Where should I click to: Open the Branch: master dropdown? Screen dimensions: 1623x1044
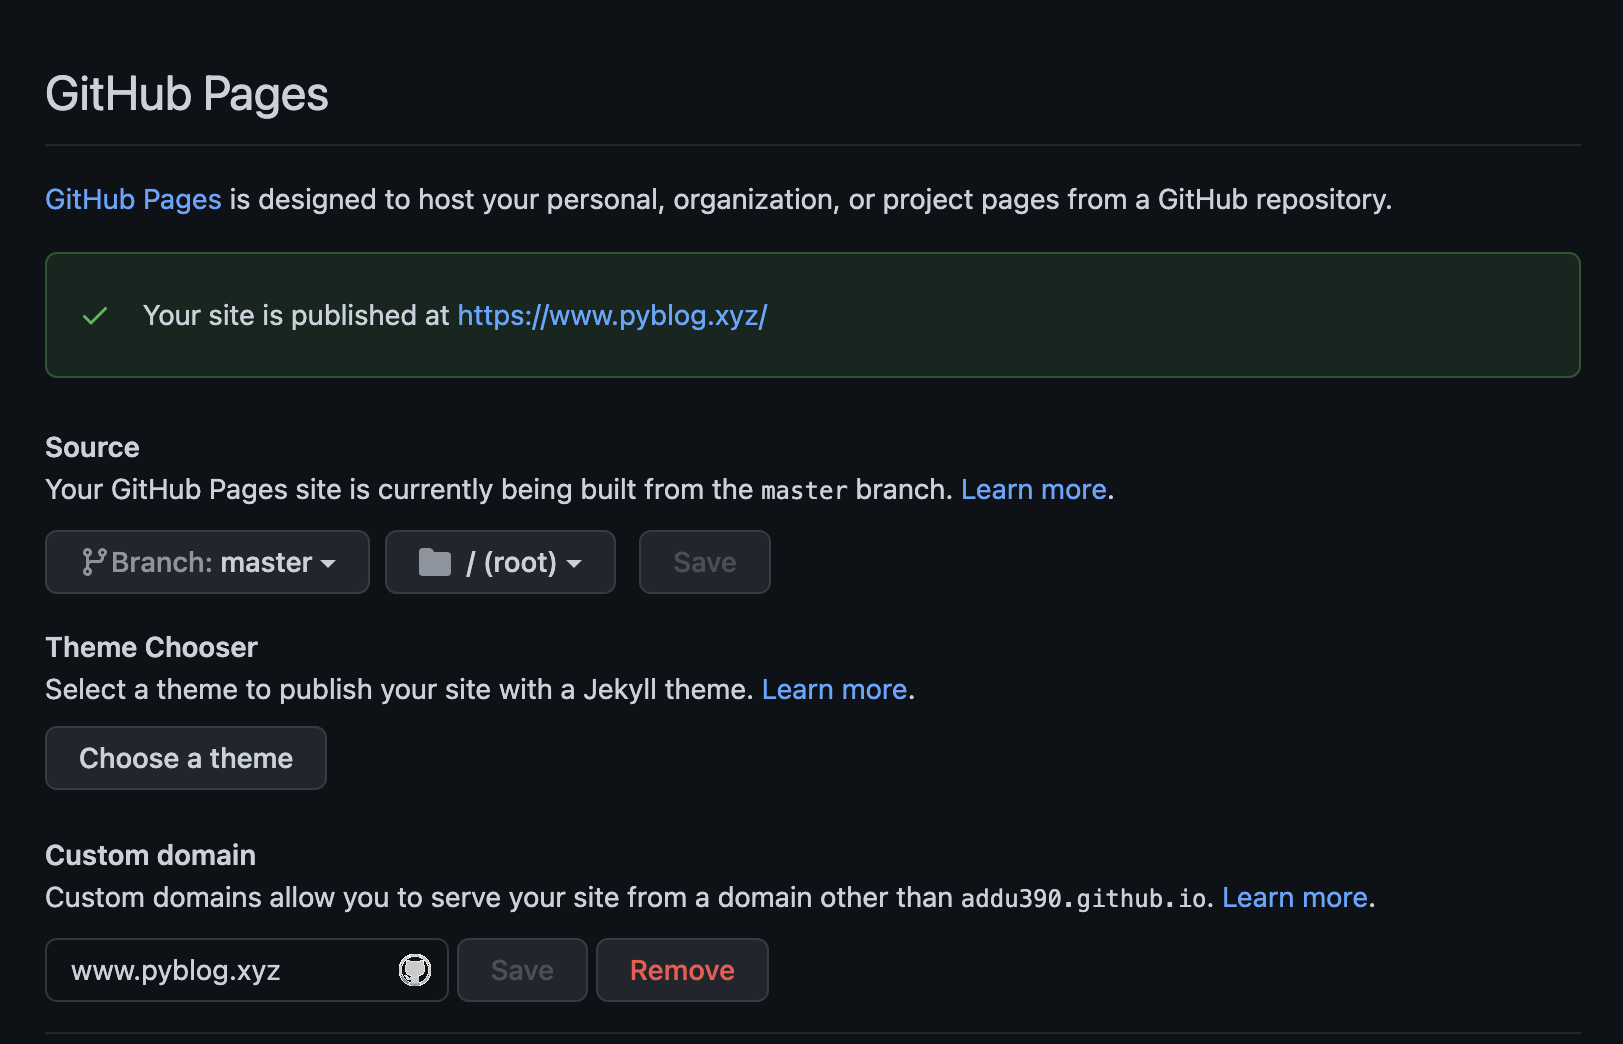[x=207, y=562]
